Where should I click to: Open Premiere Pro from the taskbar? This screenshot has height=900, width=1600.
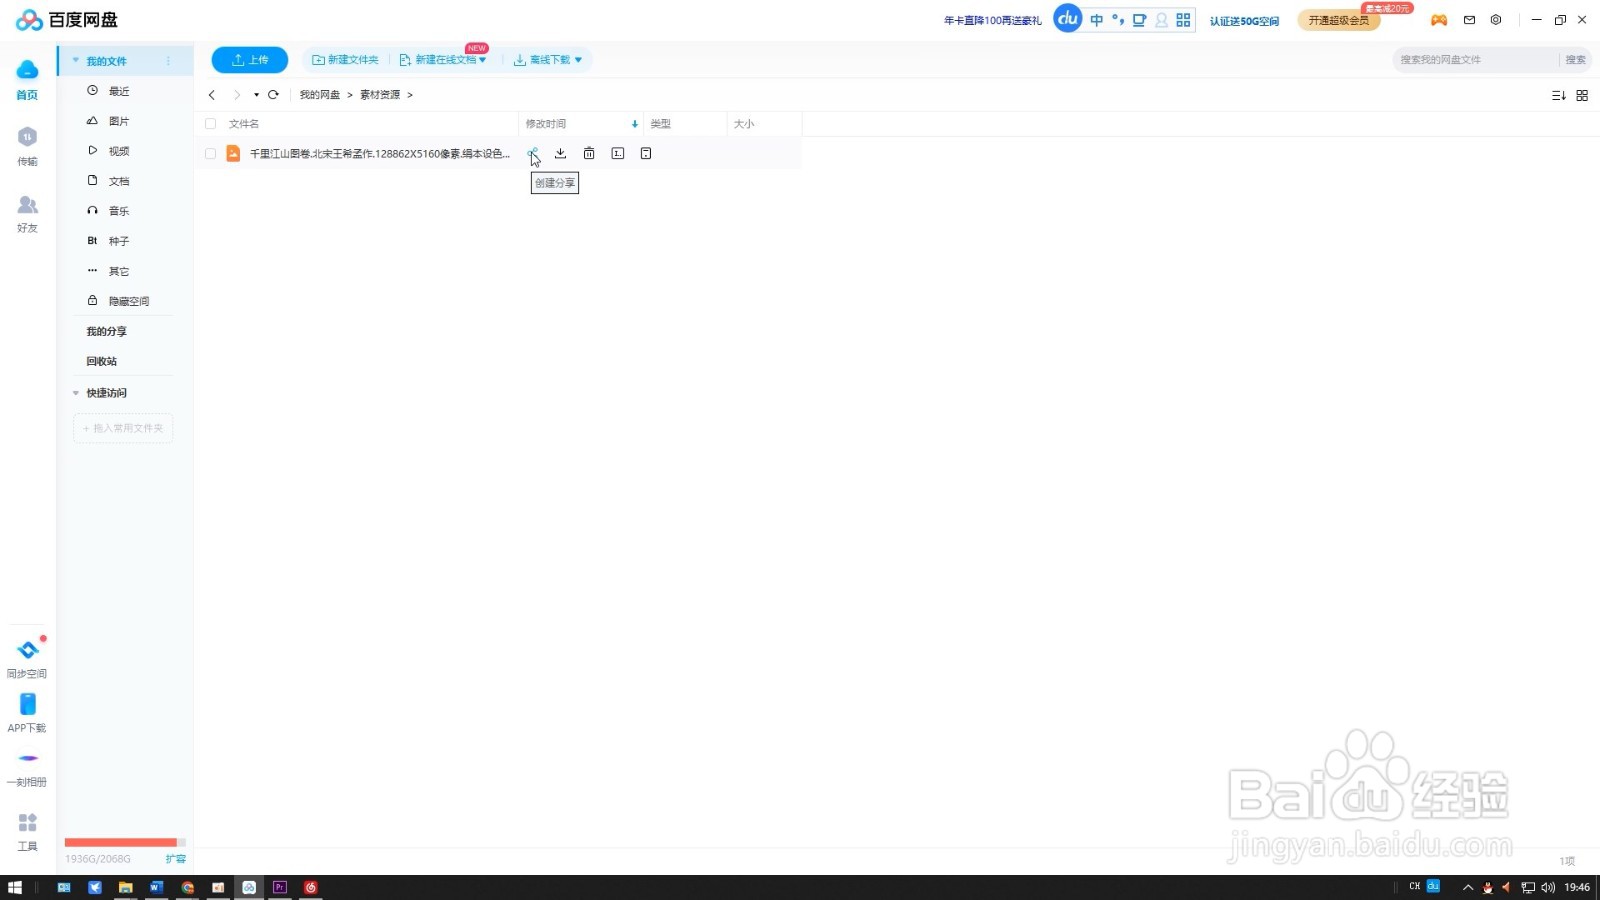280,887
